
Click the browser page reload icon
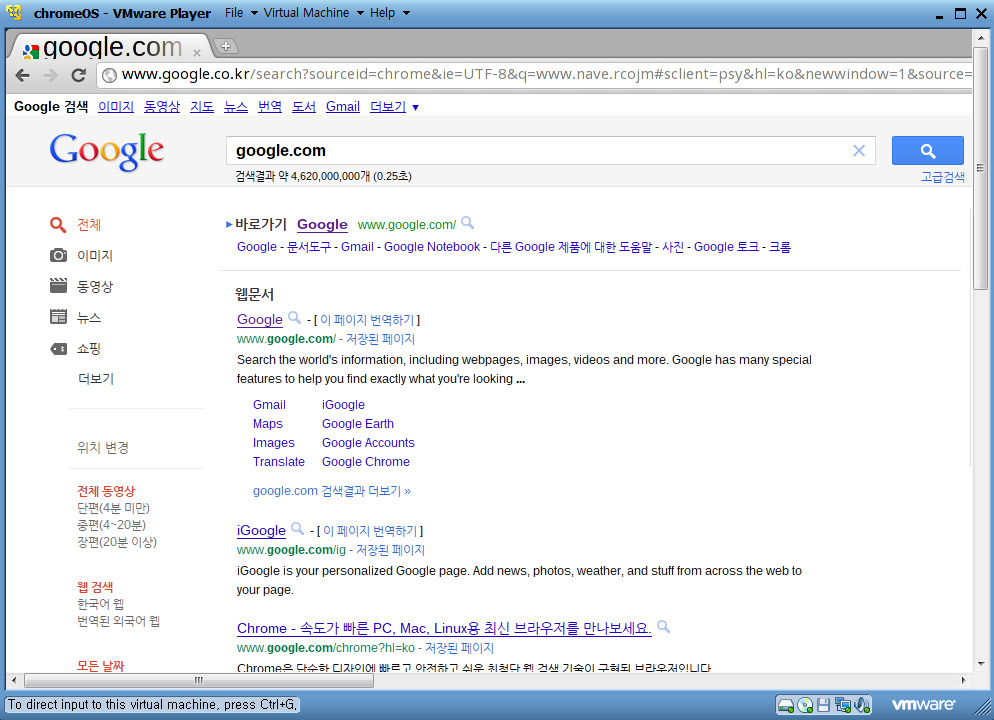pyautogui.click(x=78, y=74)
